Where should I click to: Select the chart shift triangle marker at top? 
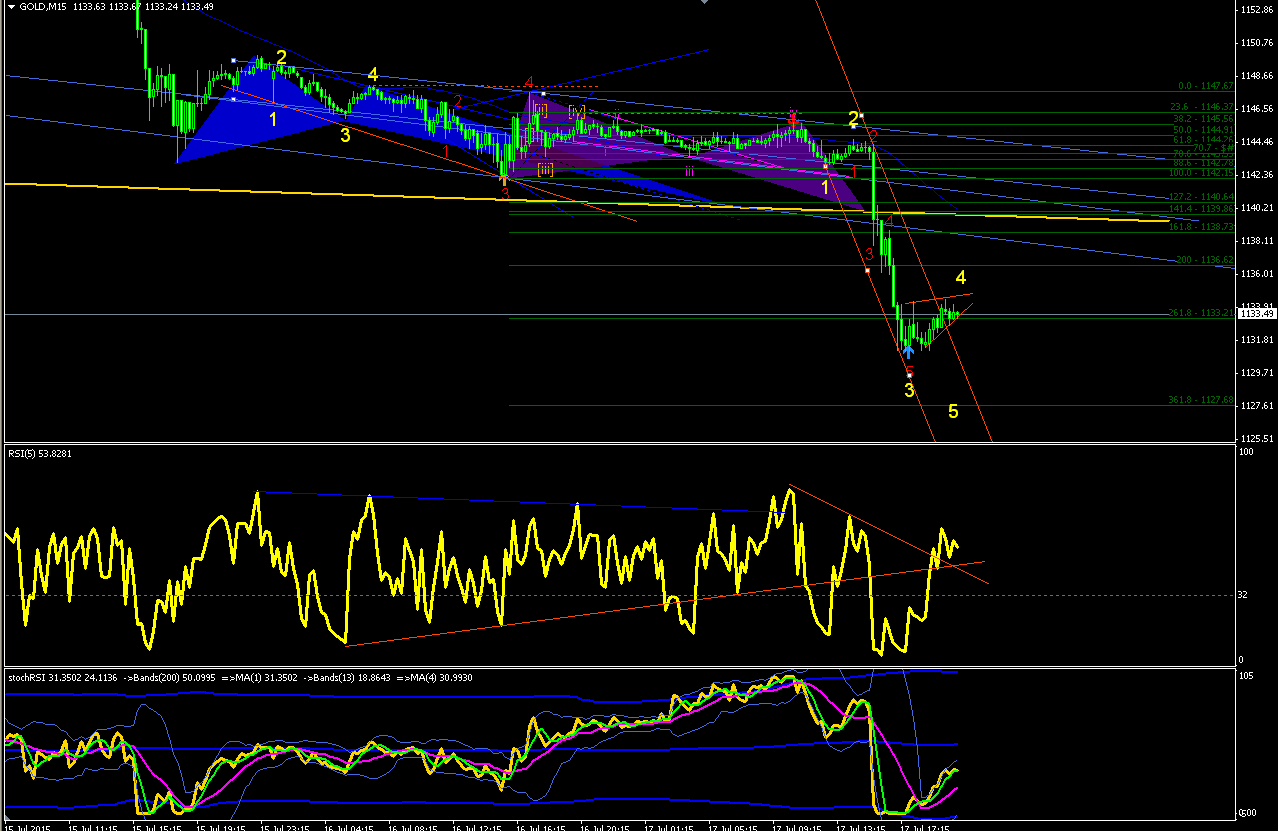706,3
